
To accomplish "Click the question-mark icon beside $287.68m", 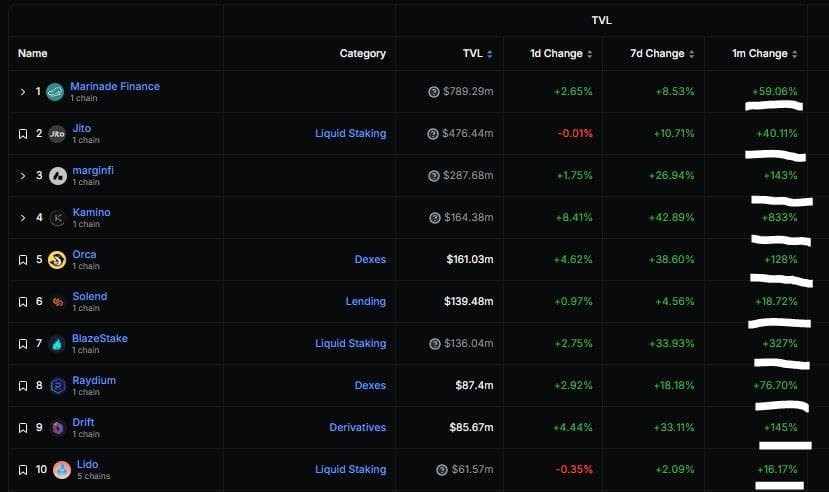I will [x=434, y=176].
